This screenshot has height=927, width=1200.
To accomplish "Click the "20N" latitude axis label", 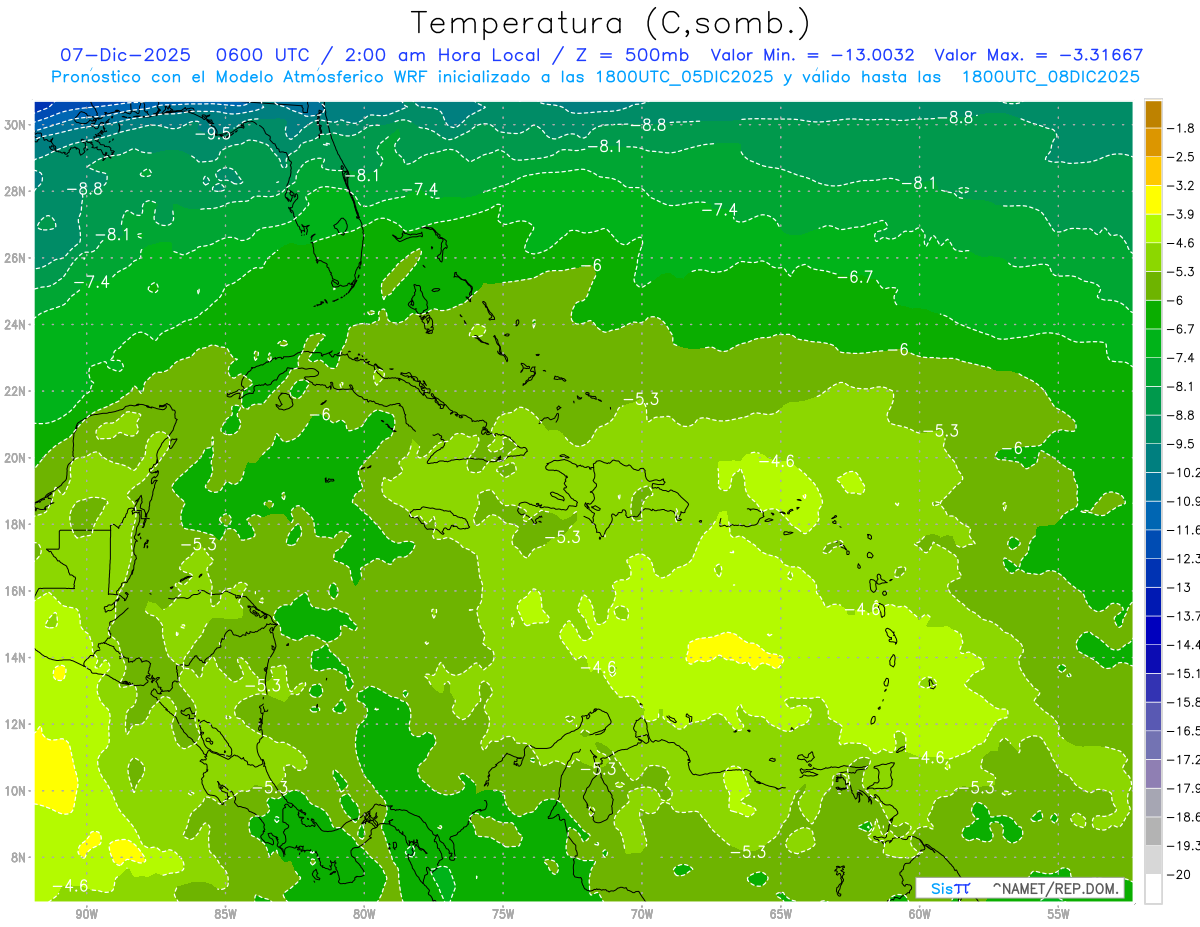I will coord(15,458).
